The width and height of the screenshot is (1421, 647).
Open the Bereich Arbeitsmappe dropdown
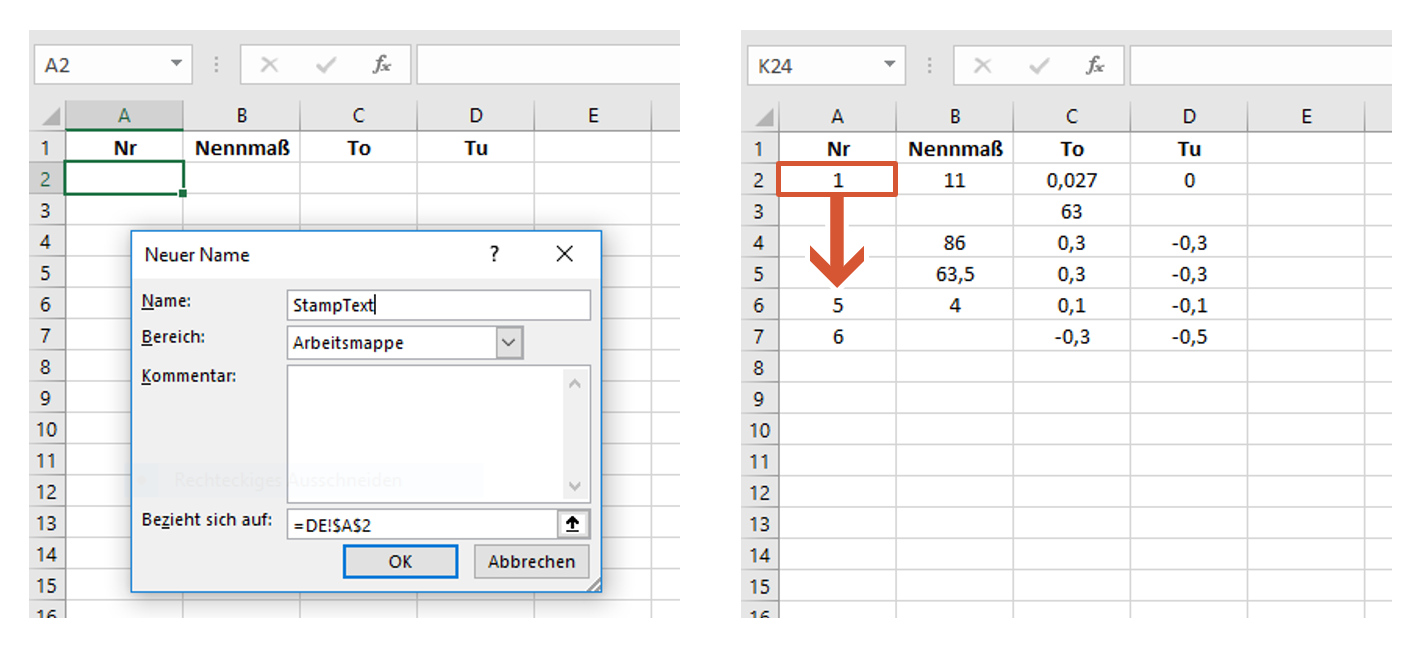pos(509,343)
